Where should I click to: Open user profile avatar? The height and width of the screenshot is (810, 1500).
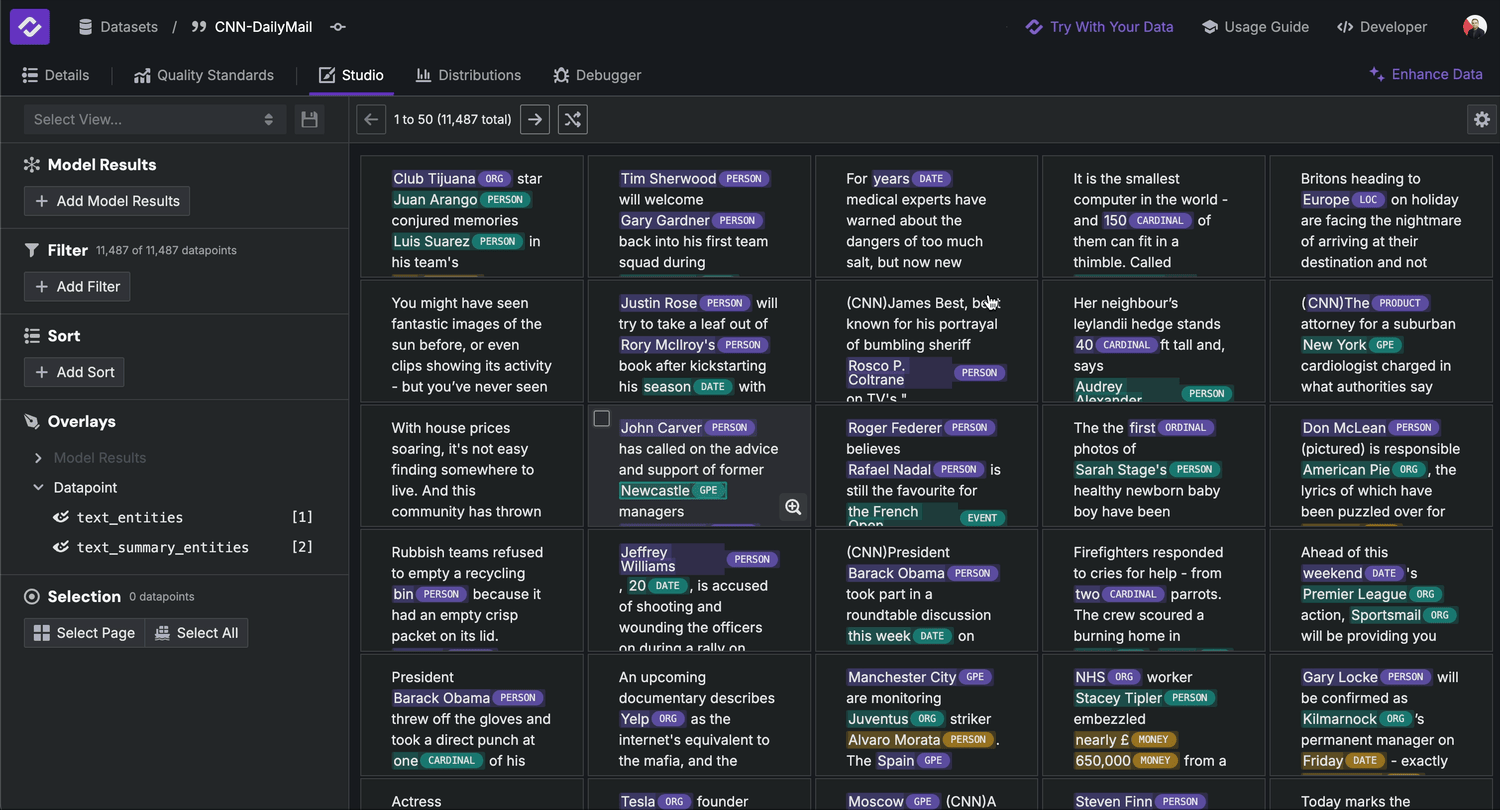(1474, 27)
